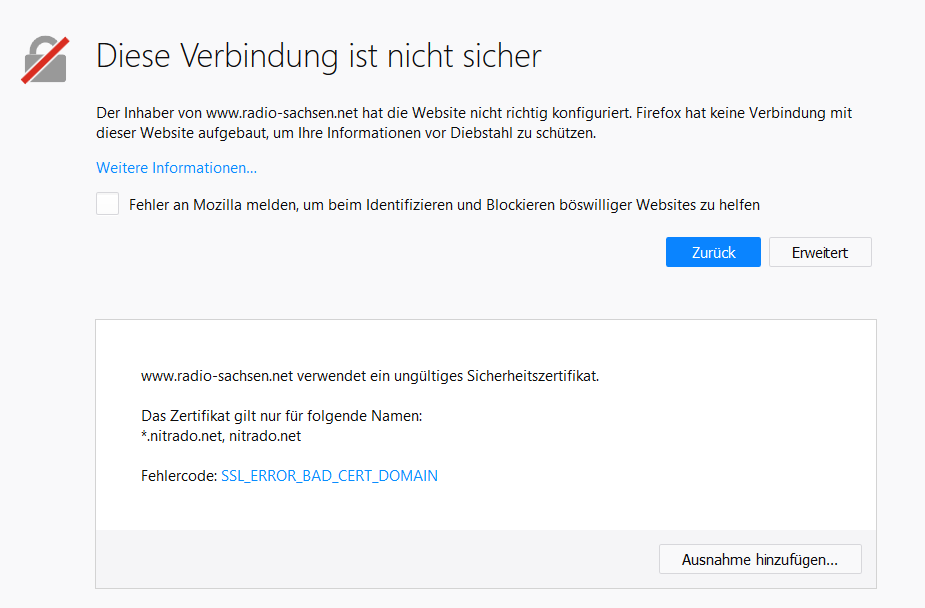The image size is (925, 608).
Task: Click the '*.nitrado.net, nitrado.net' names text
Action: pyautogui.click(x=221, y=436)
